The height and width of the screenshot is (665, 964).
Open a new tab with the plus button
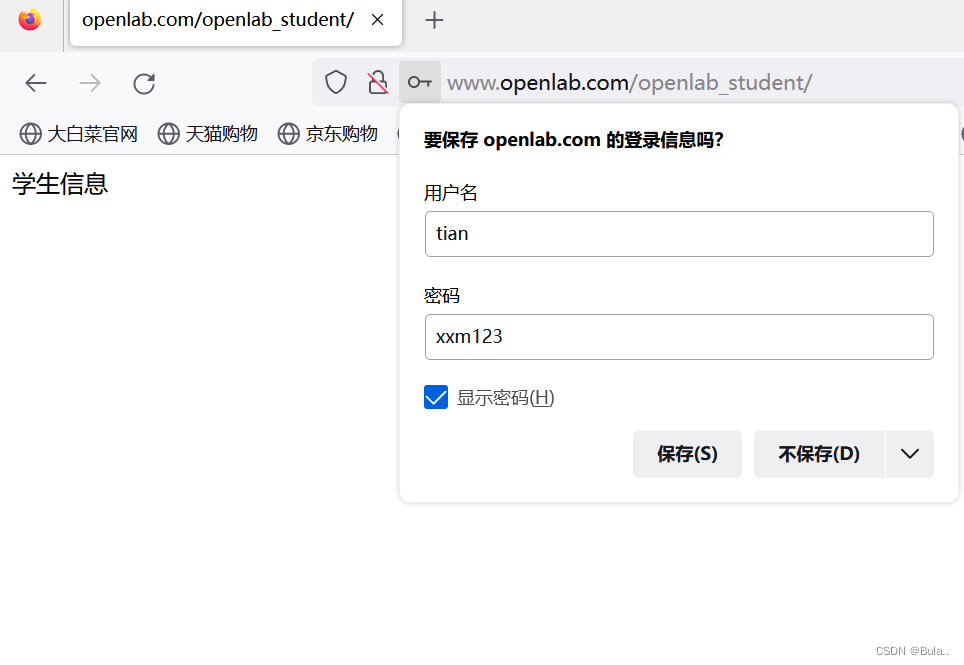click(434, 19)
